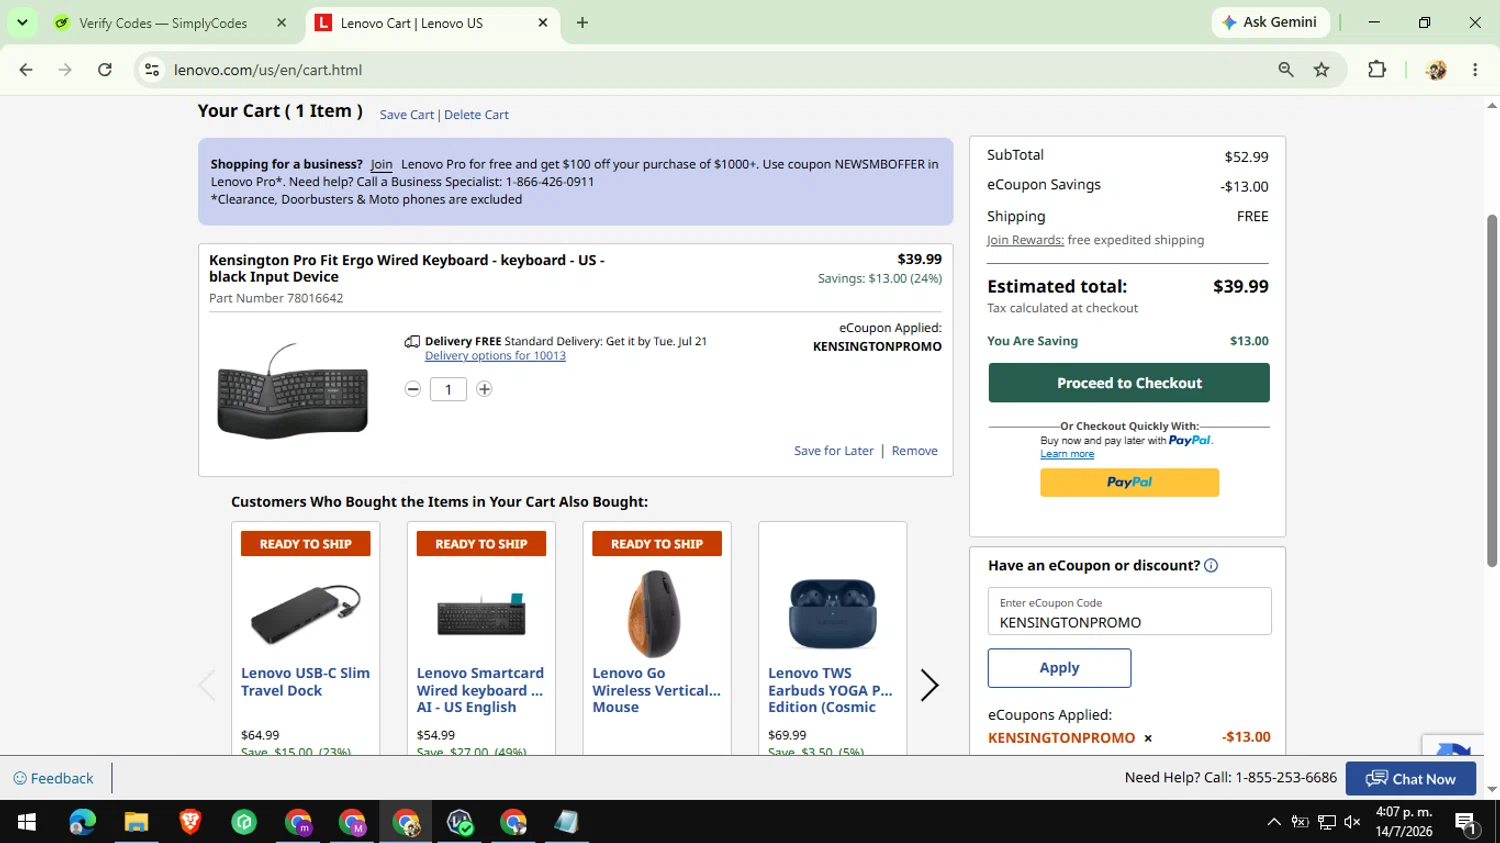The width and height of the screenshot is (1500, 843).
Task: Click the Apply coupon button
Action: tap(1059, 668)
